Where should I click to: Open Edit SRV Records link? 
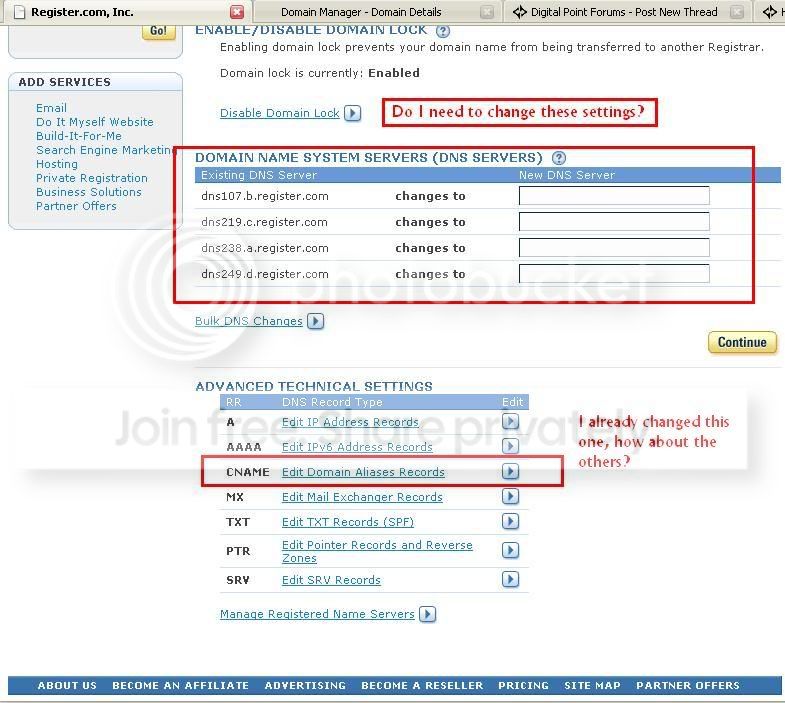tap(331, 580)
